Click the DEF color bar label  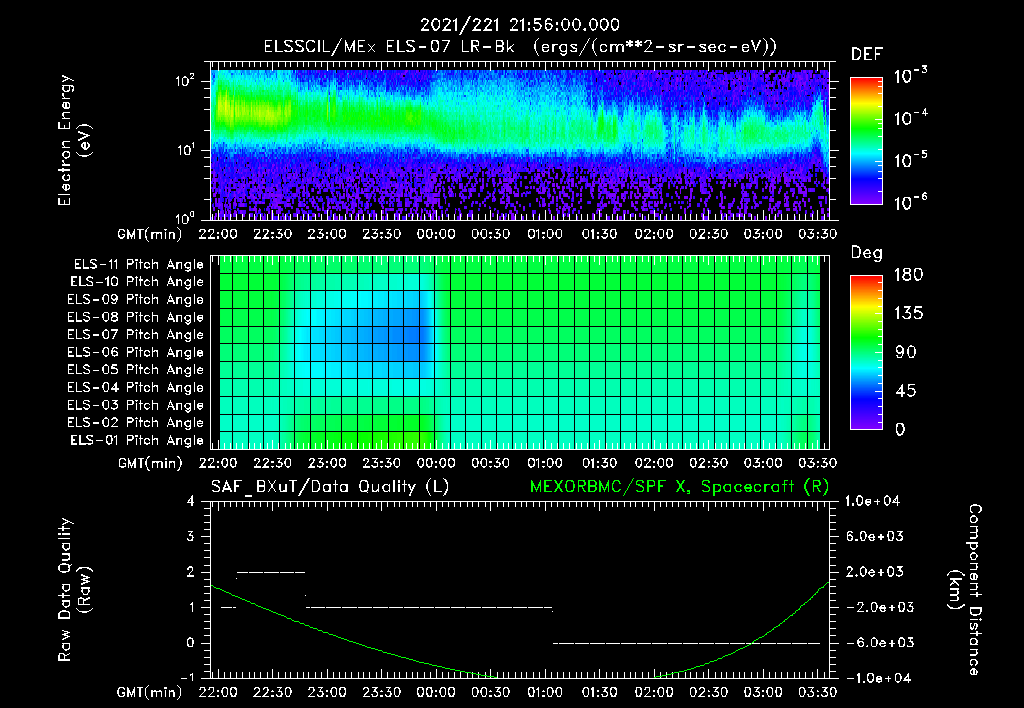tap(867, 54)
